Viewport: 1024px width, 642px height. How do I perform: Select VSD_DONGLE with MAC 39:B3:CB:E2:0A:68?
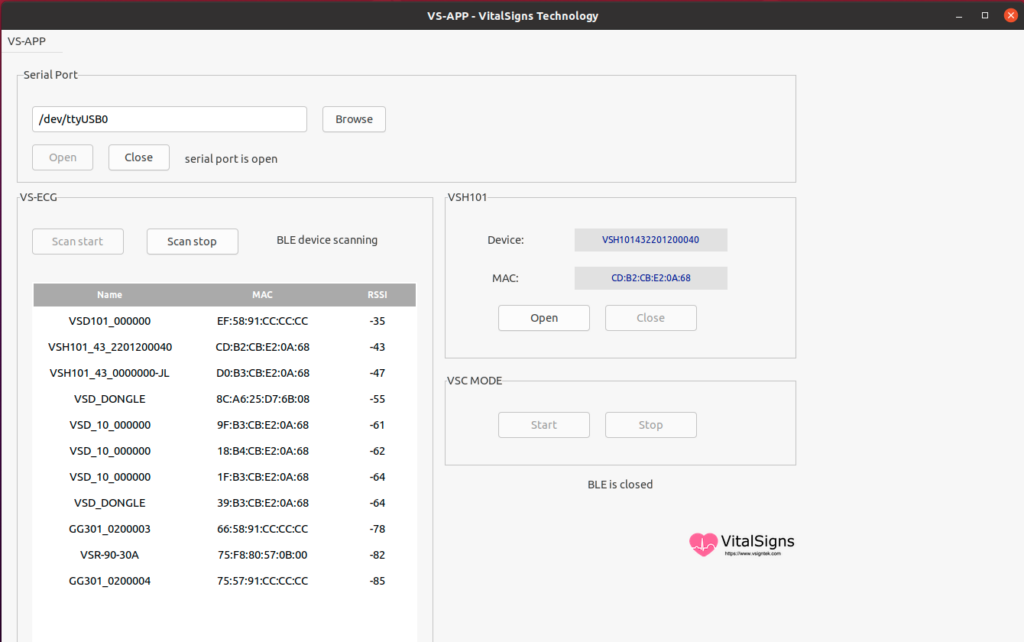click(x=224, y=503)
